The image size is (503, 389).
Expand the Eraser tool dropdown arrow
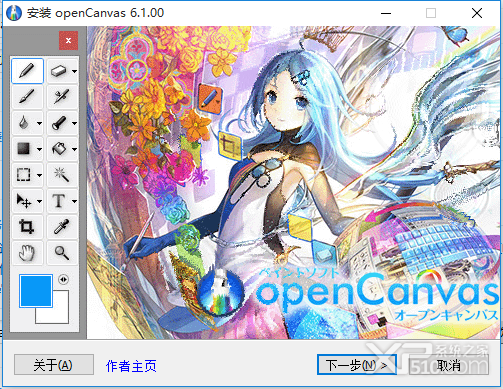click(74, 71)
